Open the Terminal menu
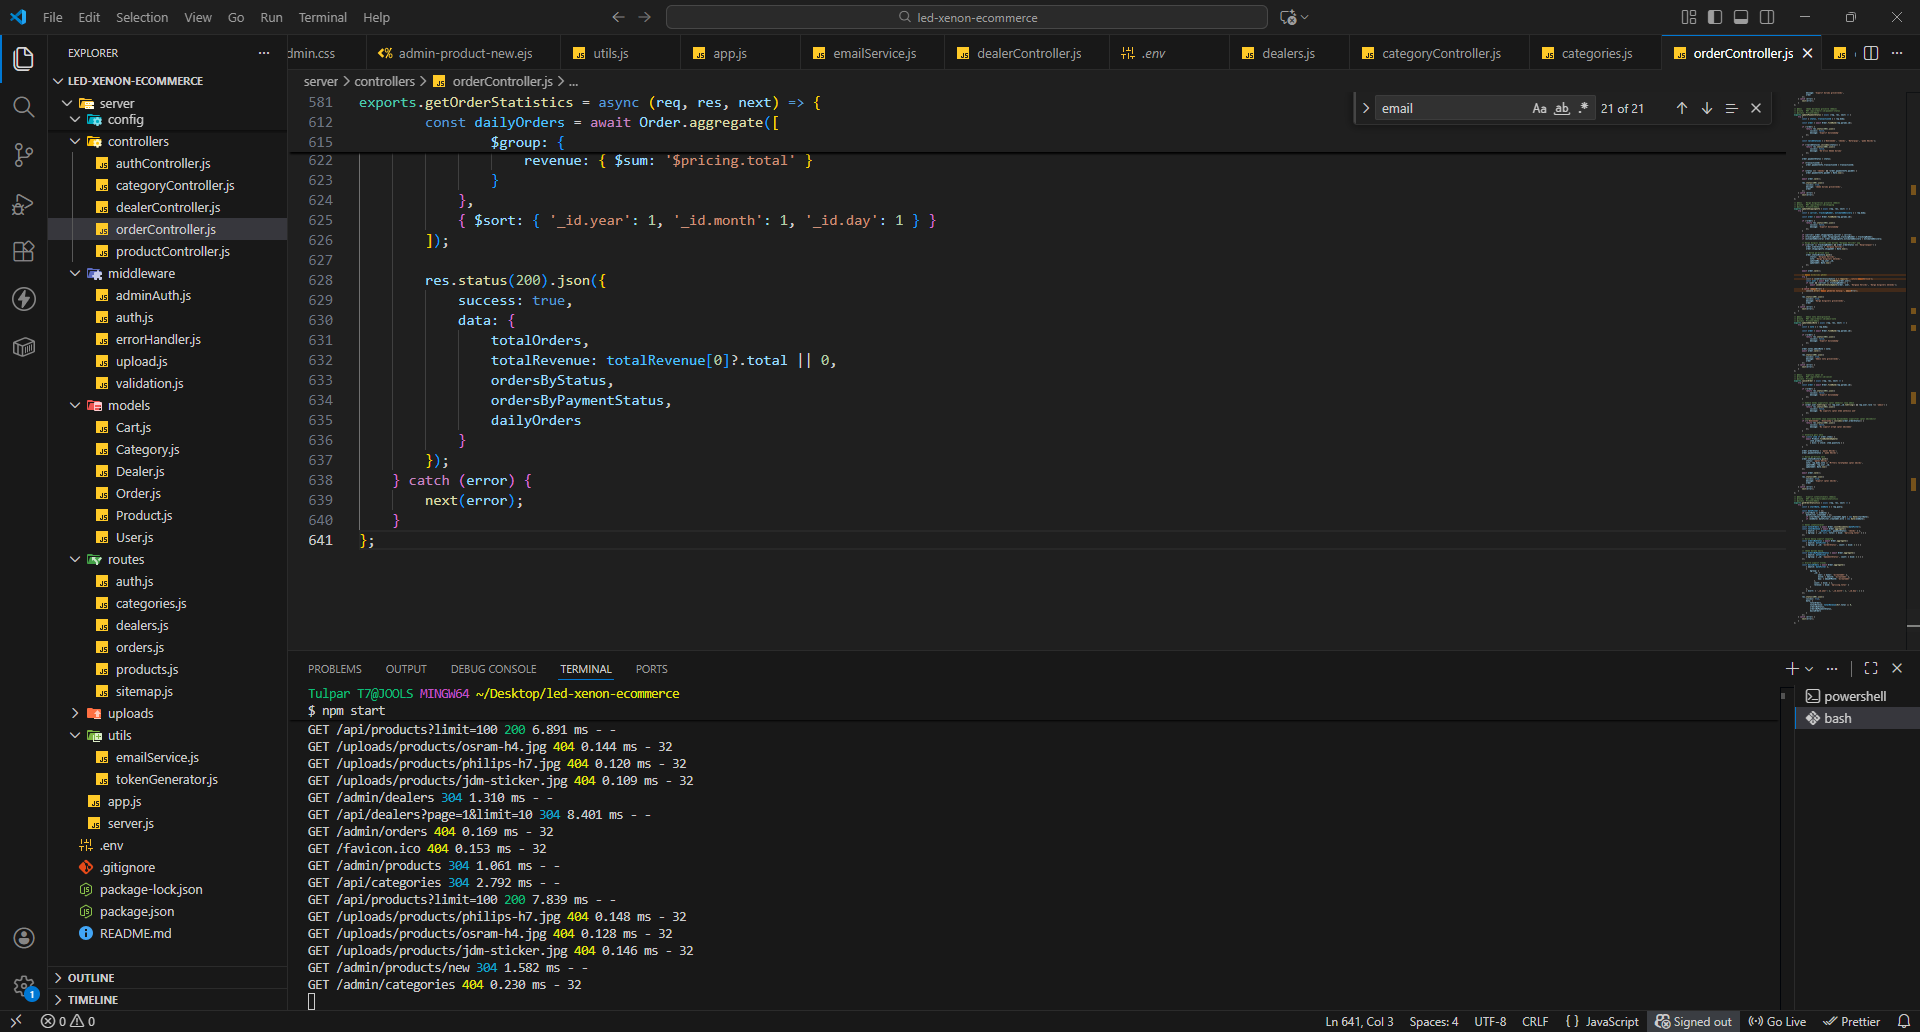Screen dimensions: 1920x1032 (322, 17)
